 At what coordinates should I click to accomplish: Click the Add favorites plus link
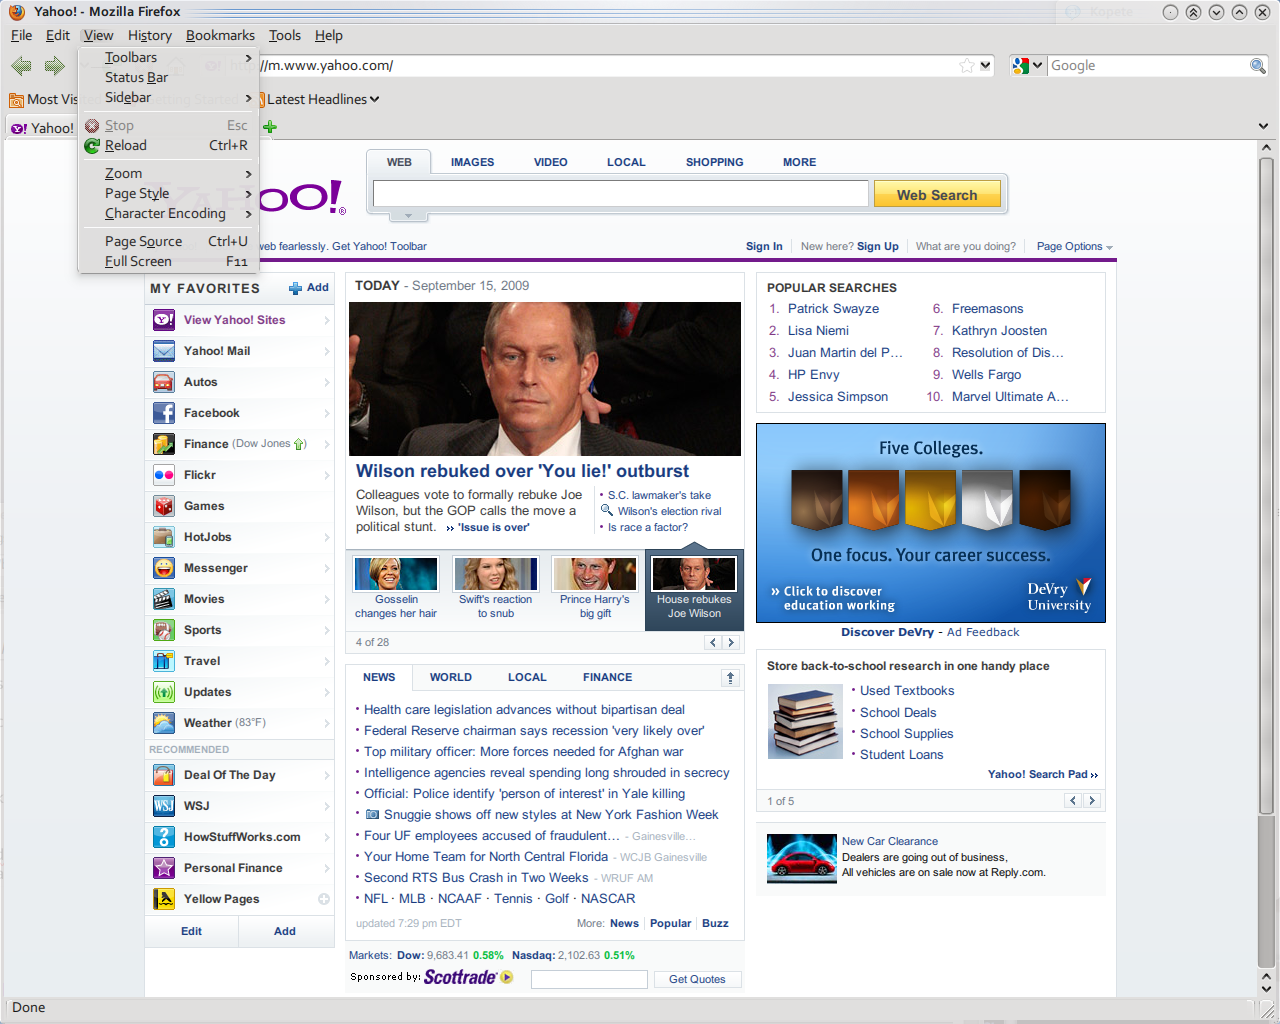(309, 288)
